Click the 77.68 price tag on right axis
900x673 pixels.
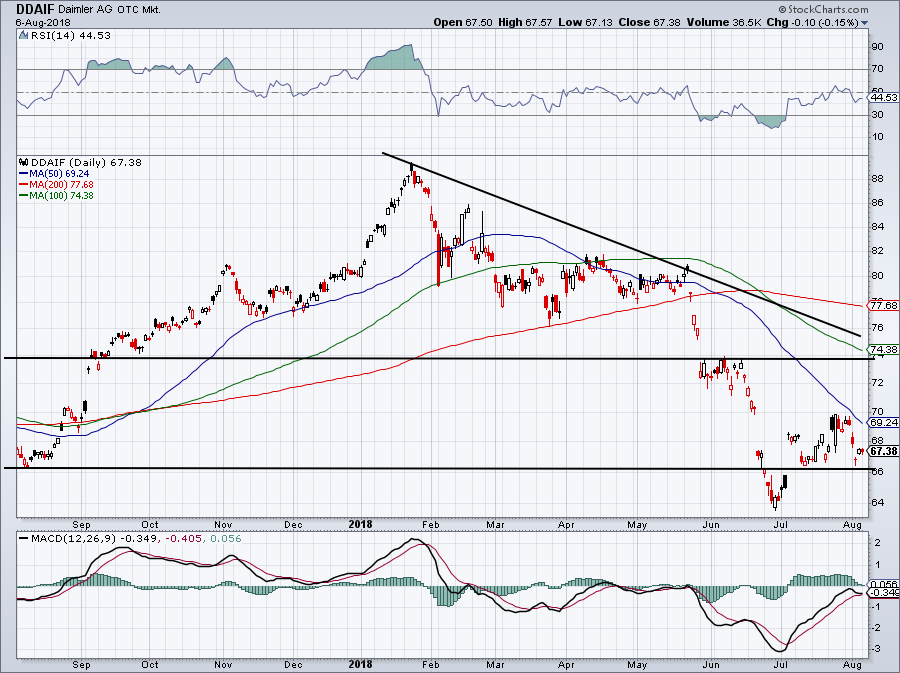coord(883,305)
